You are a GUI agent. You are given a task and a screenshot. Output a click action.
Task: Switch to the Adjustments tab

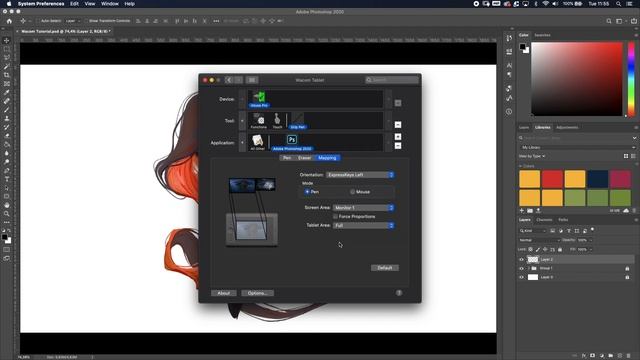click(x=567, y=127)
